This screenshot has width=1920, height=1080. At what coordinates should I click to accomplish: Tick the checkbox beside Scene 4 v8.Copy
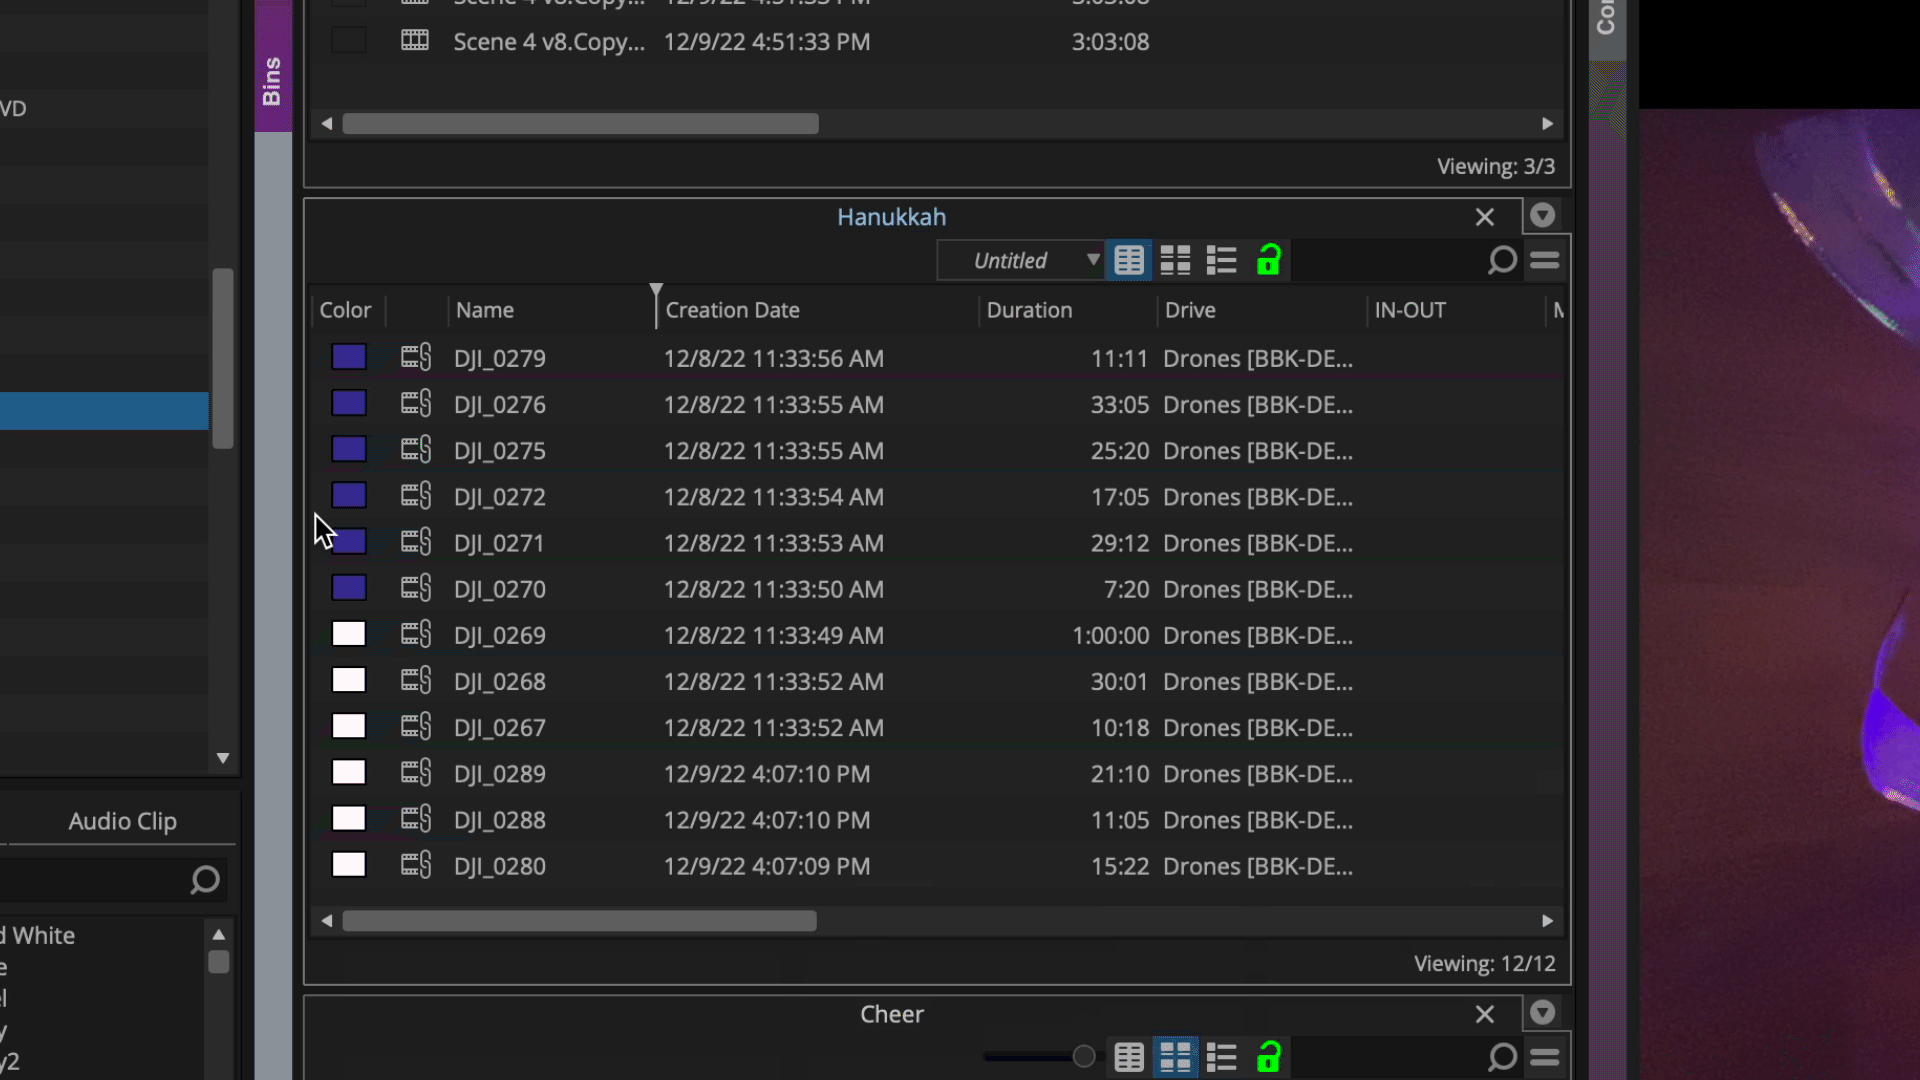(x=349, y=41)
